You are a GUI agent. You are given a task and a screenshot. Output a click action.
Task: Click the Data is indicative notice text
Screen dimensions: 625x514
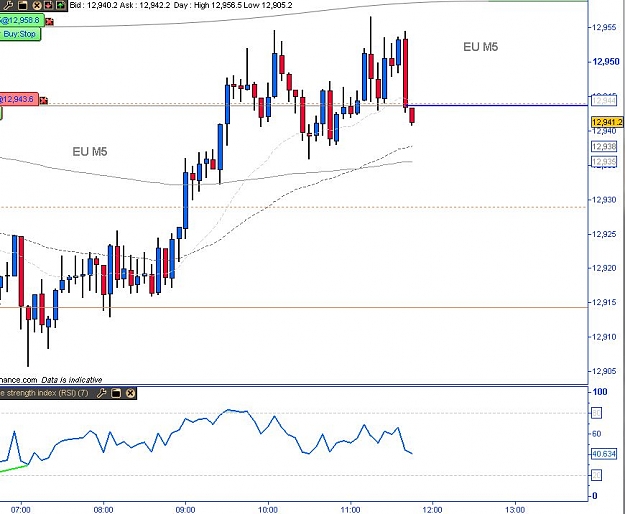[72, 380]
